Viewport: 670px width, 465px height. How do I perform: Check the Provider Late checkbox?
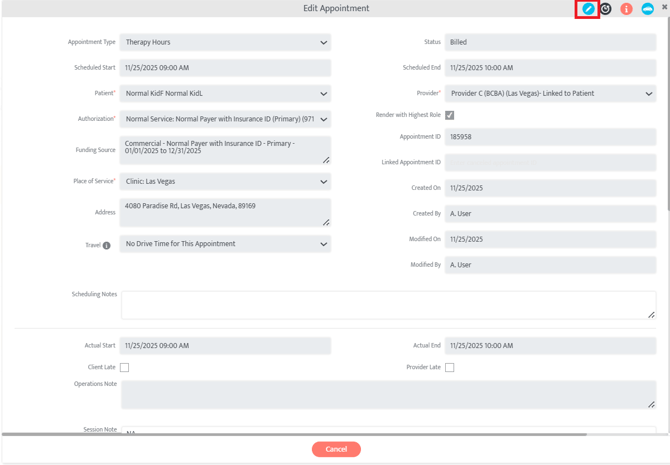pyautogui.click(x=450, y=367)
